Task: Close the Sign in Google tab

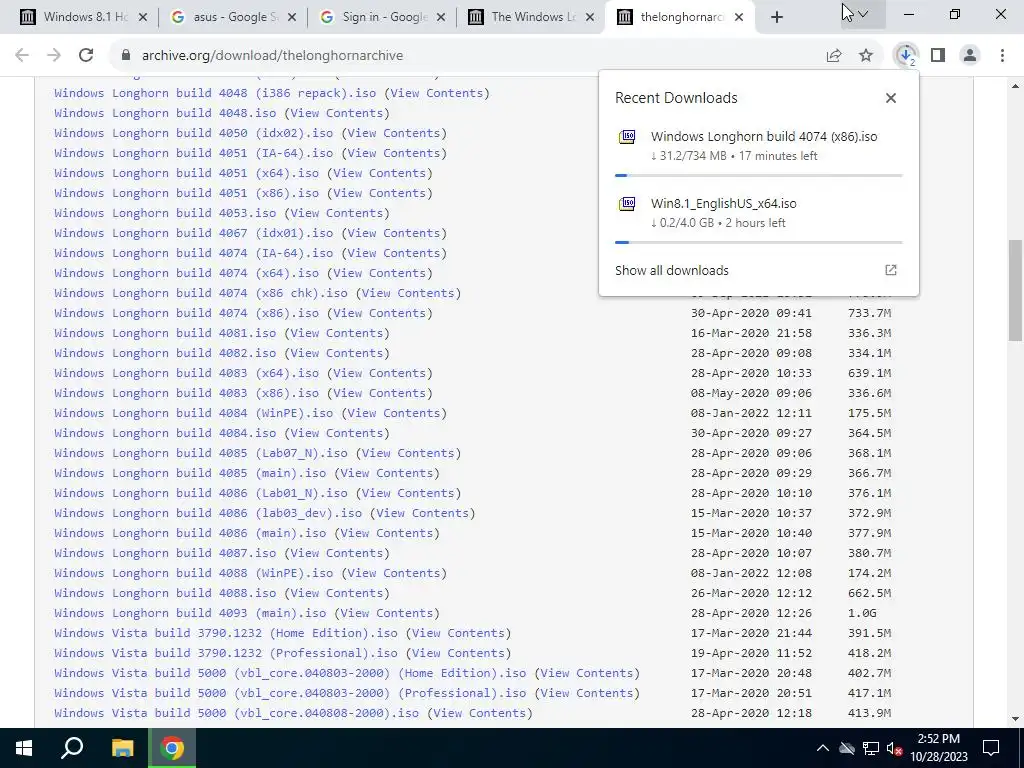Action: tap(441, 17)
